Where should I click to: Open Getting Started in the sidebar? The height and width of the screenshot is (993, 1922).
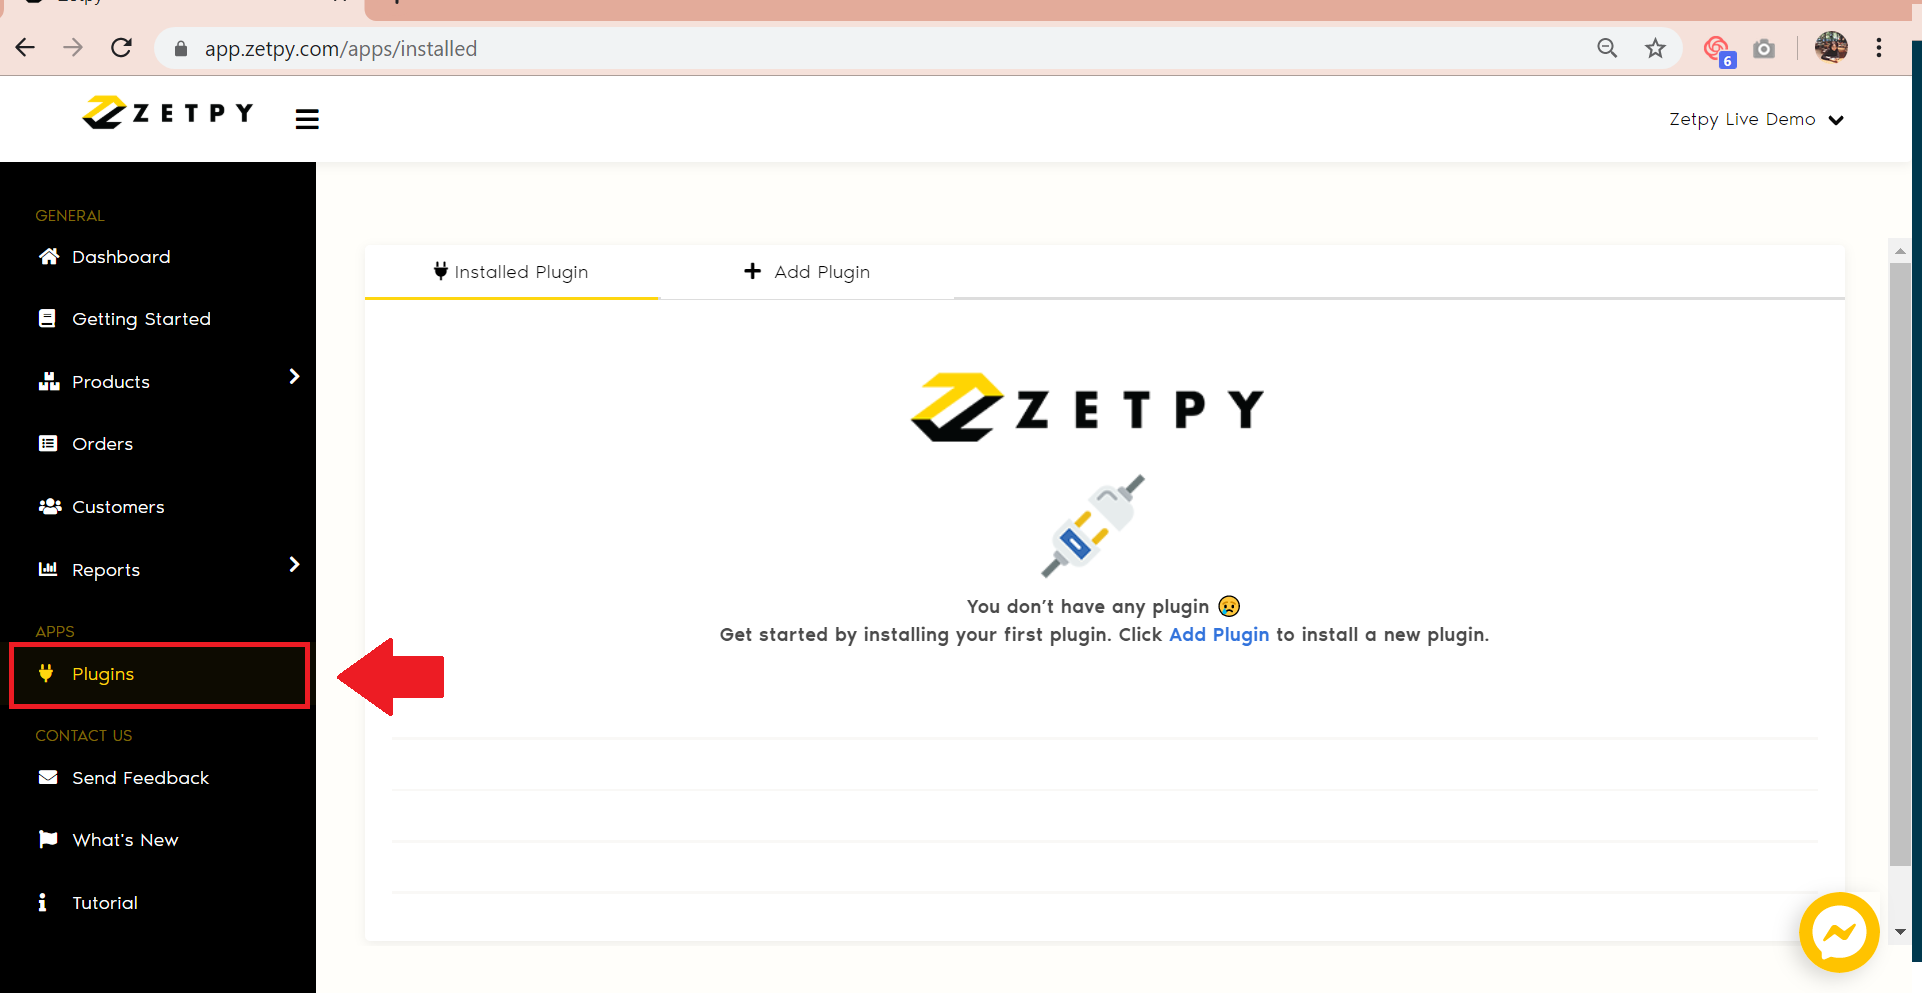click(141, 319)
